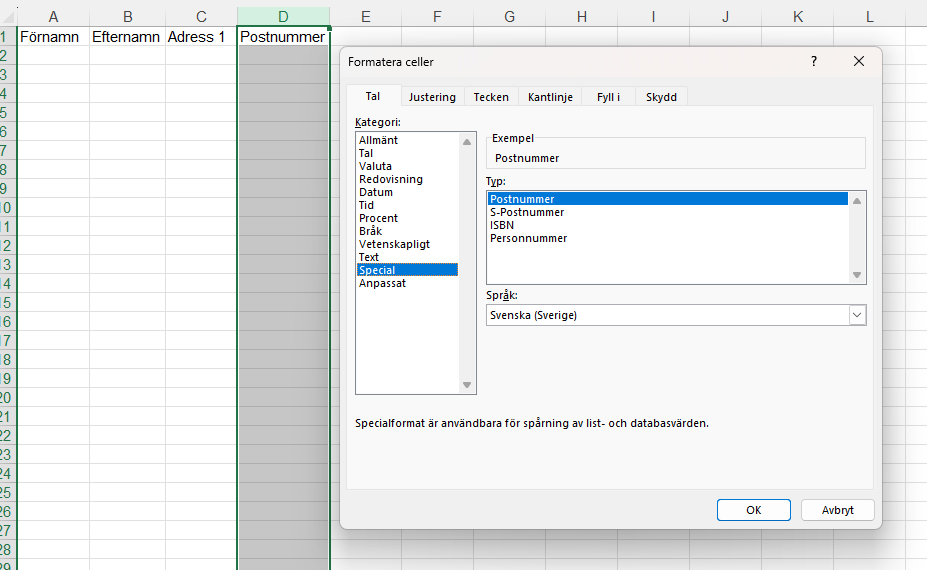Select column E header
Image resolution: width=927 pixels, height=570 pixels.
pyautogui.click(x=365, y=17)
